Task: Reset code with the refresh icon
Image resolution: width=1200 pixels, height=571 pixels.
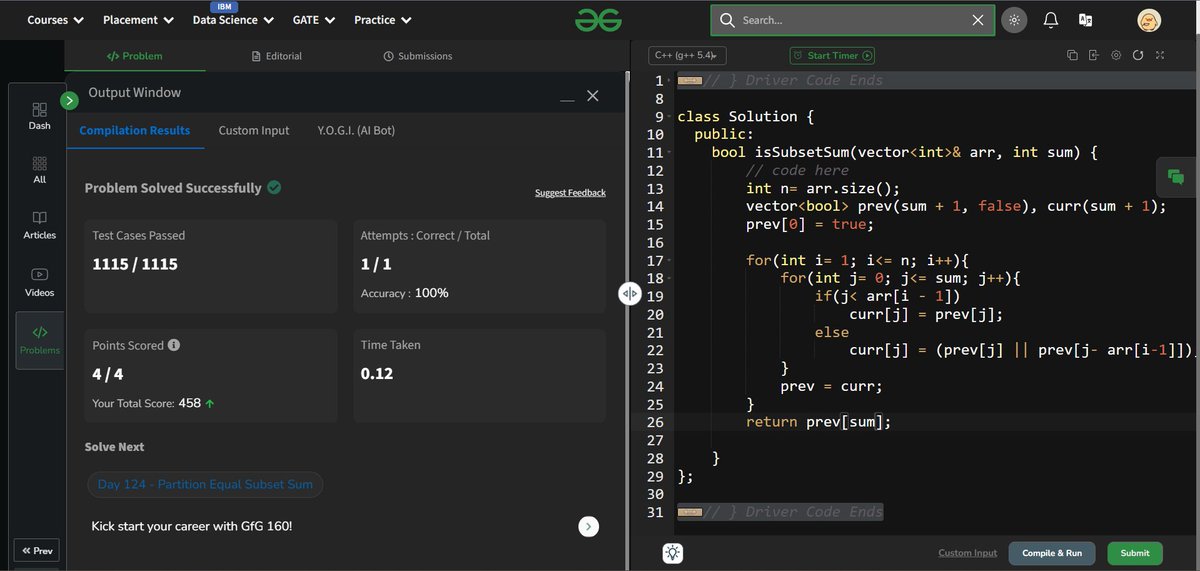Action: pyautogui.click(x=1138, y=56)
